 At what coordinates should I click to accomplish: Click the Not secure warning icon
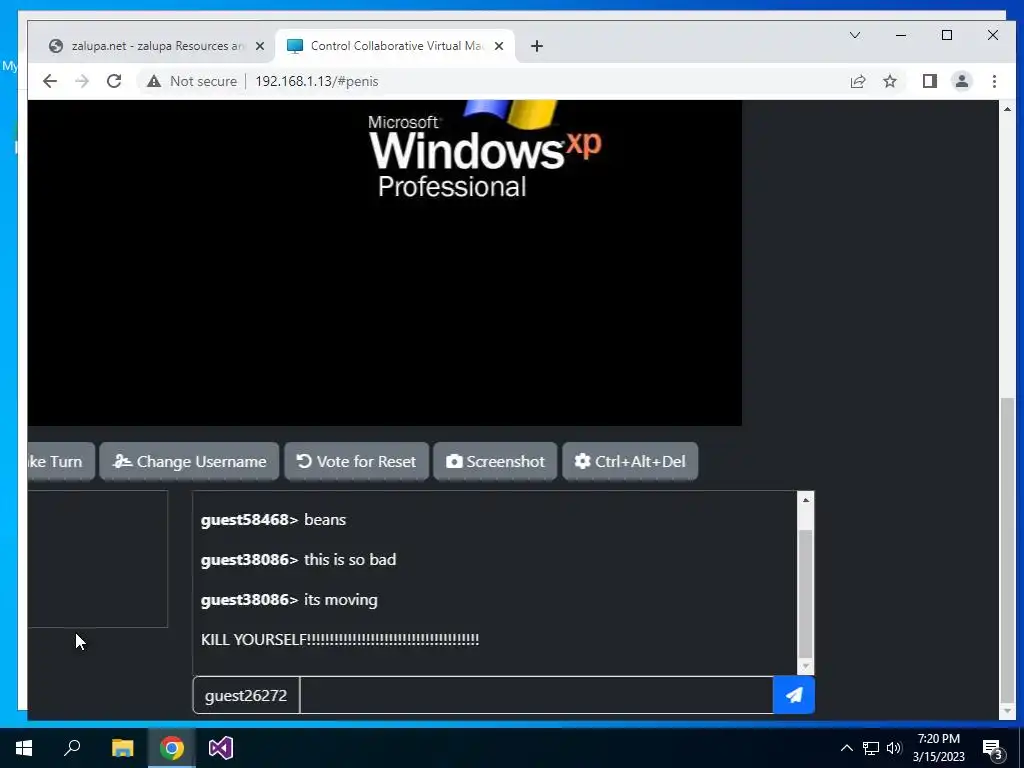point(154,81)
